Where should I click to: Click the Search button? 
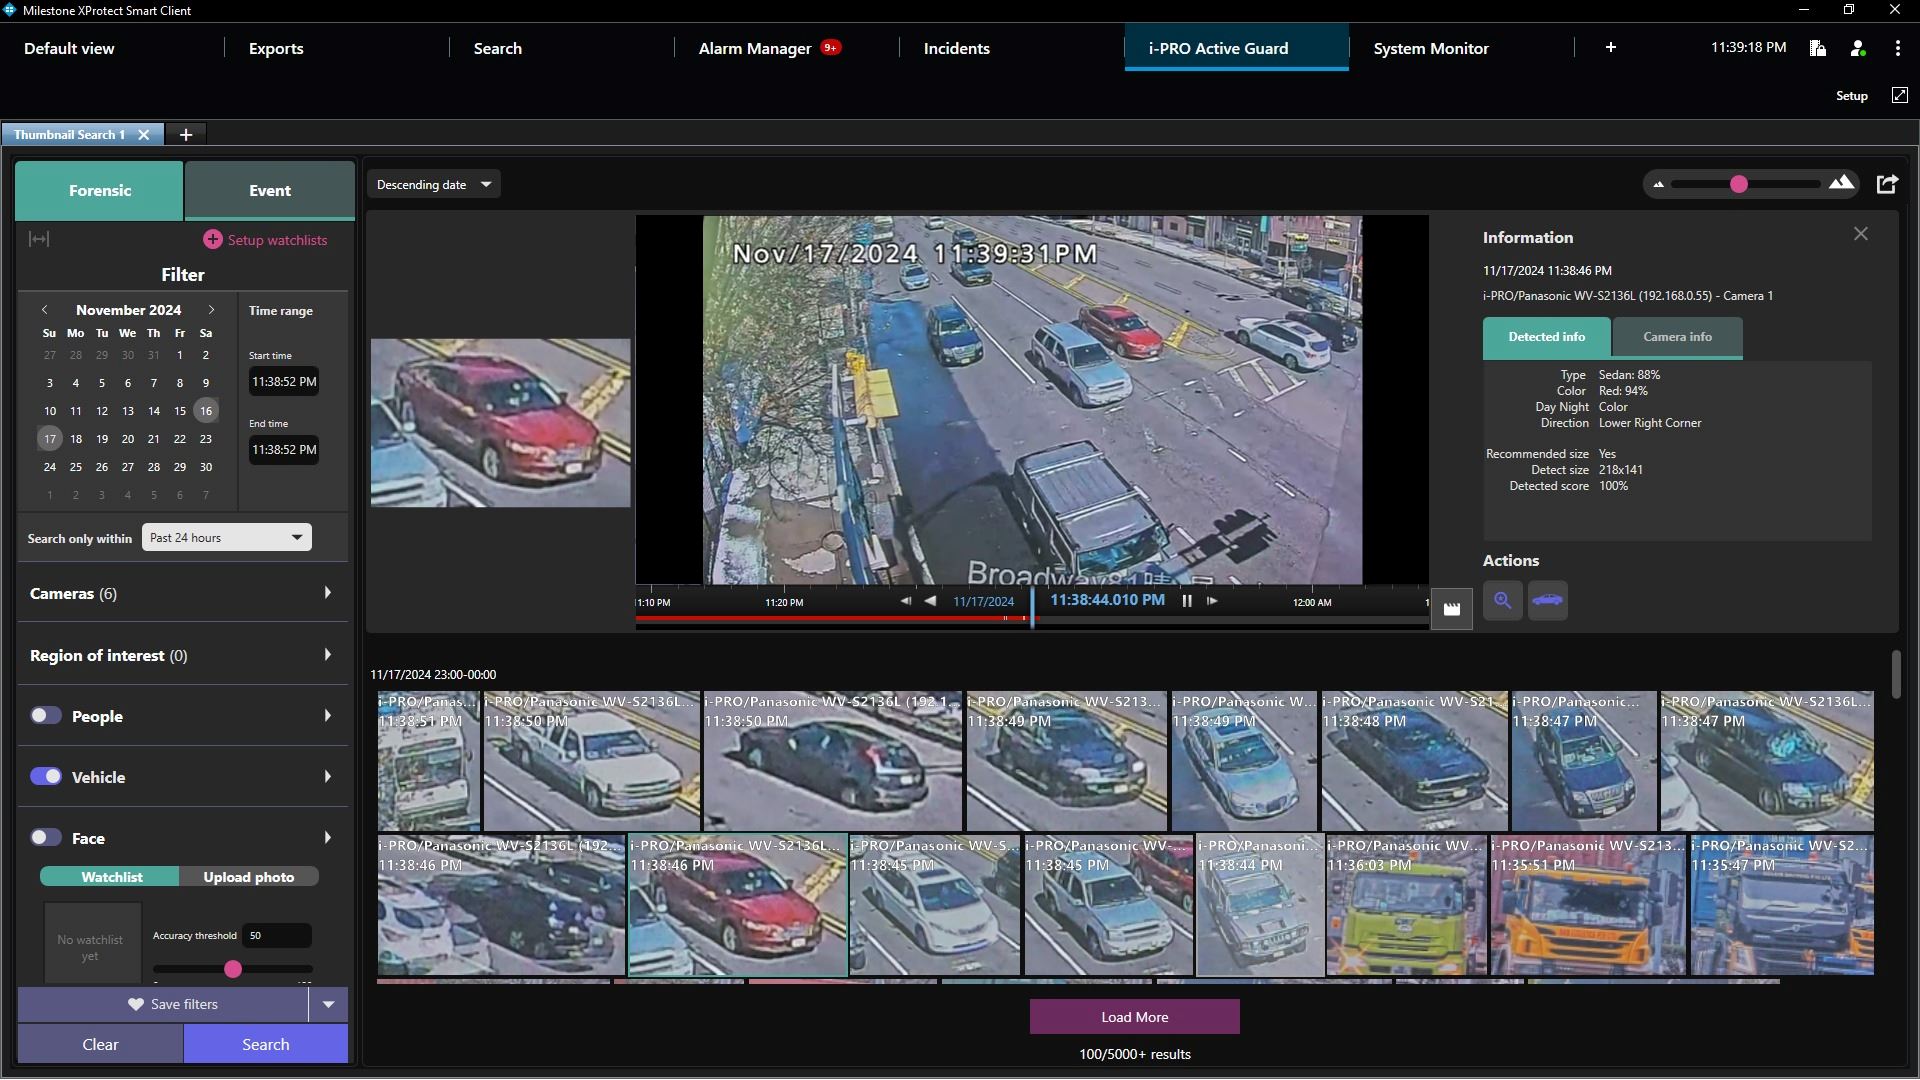point(265,1044)
